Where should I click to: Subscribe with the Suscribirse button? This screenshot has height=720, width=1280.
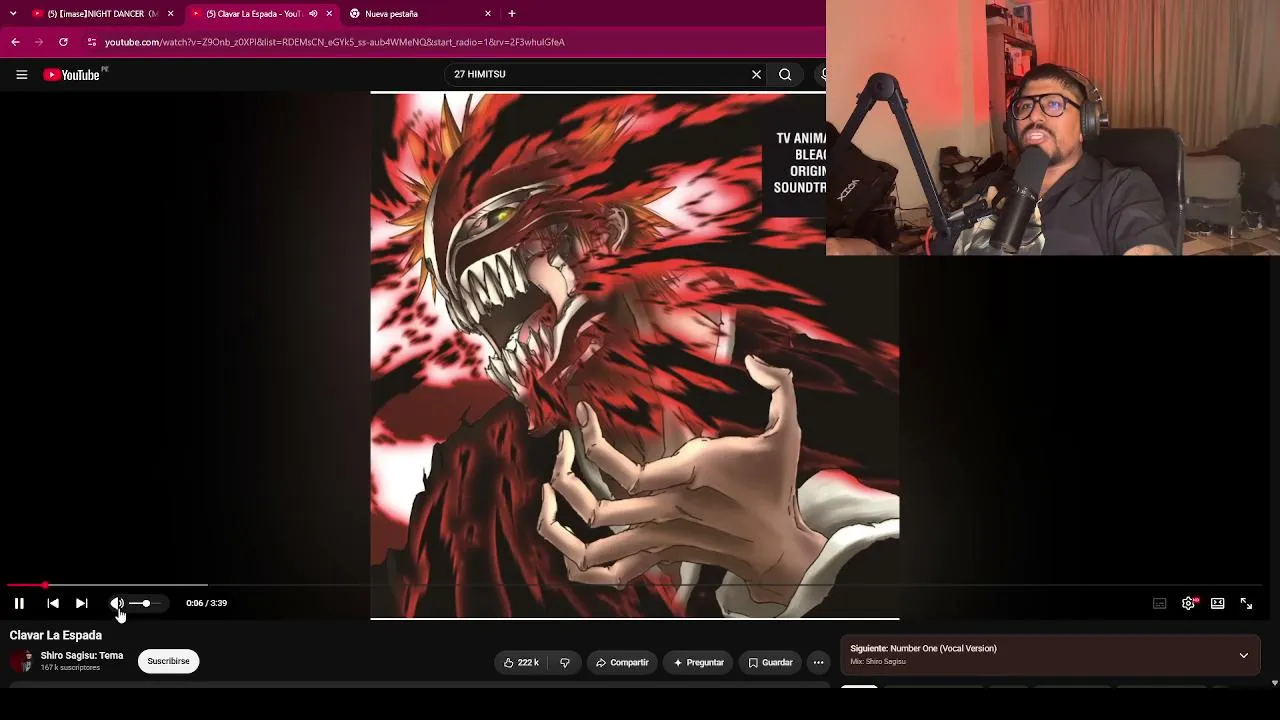click(x=168, y=661)
